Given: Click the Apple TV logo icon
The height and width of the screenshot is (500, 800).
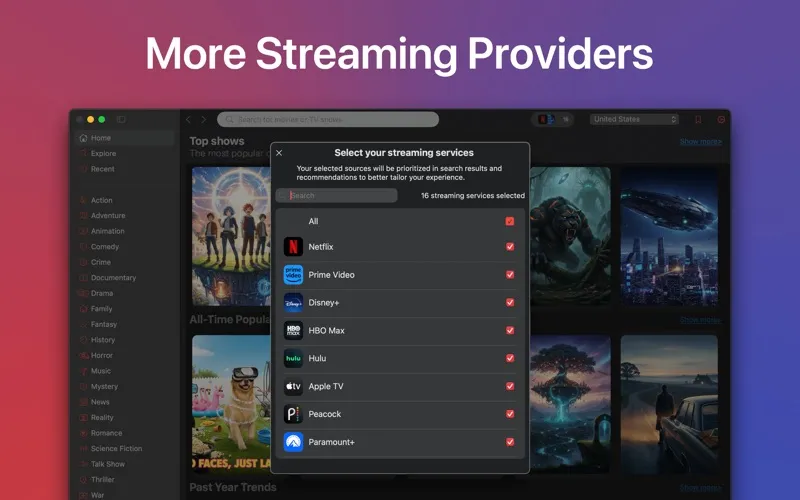Looking at the screenshot, I should click(x=293, y=386).
